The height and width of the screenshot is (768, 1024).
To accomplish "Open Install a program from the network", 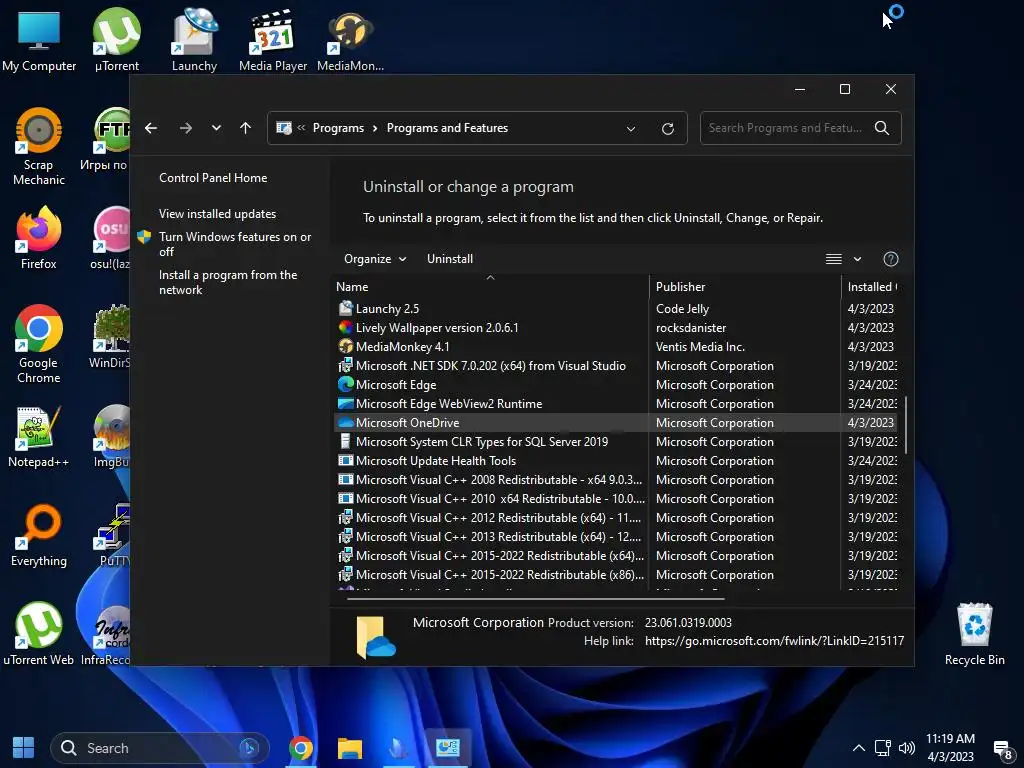I will 228,282.
